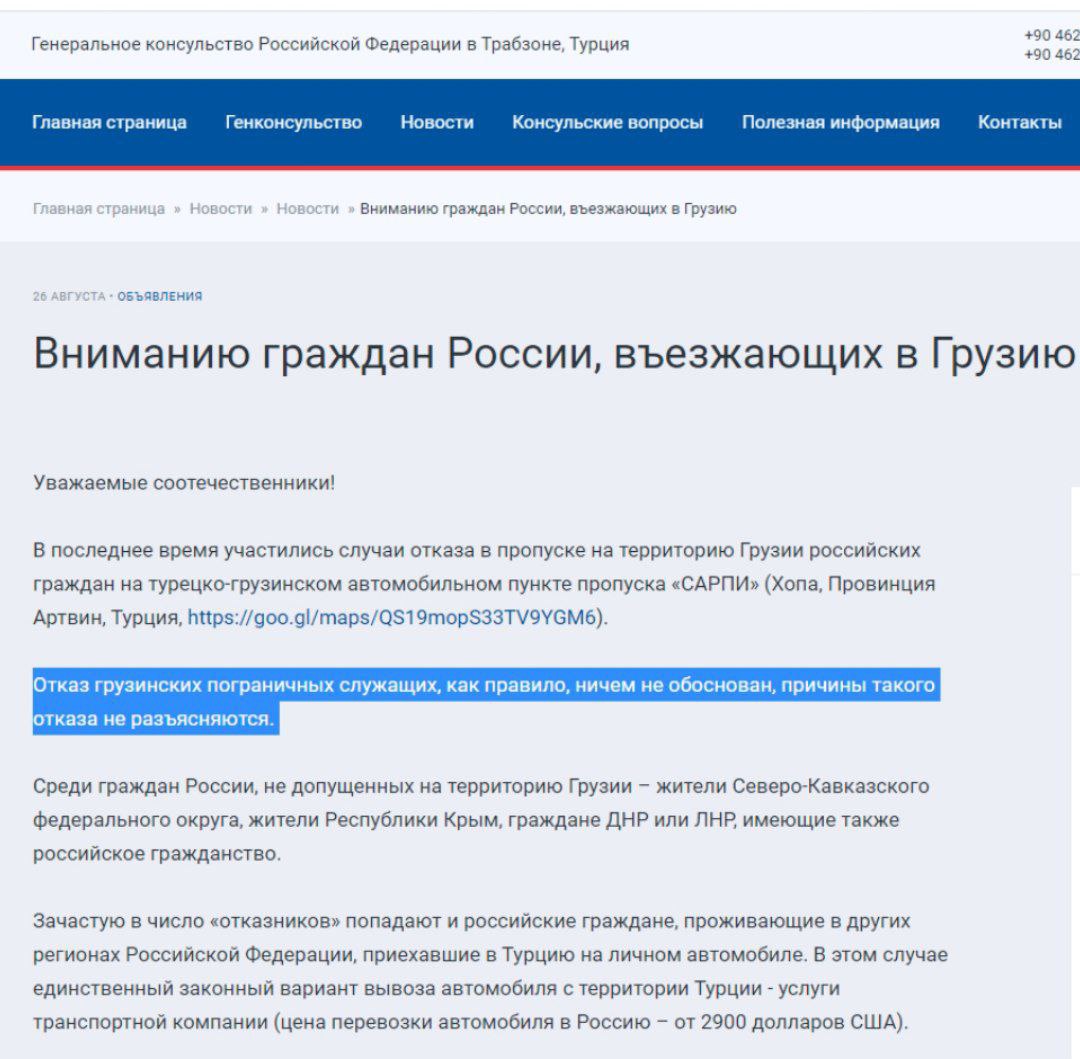Open the Главная страница menu item
This screenshot has height=1059, width=1080.
[x=109, y=122]
